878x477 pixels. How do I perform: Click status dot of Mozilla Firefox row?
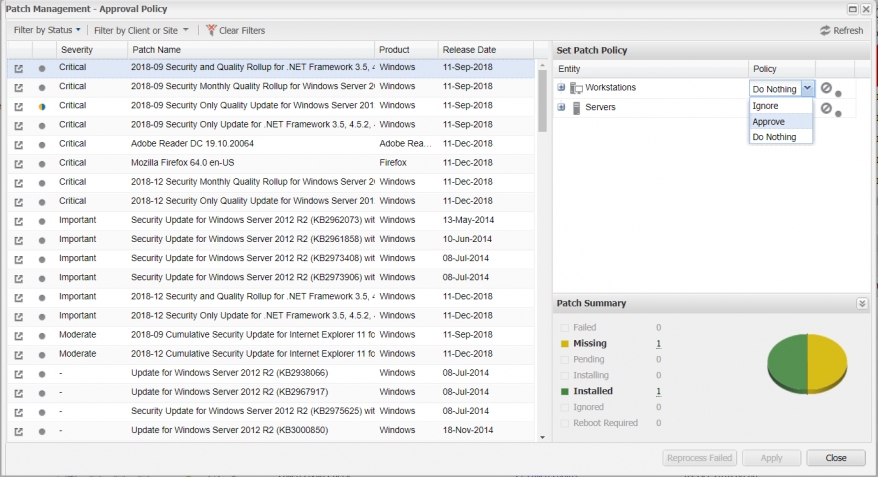point(42,164)
